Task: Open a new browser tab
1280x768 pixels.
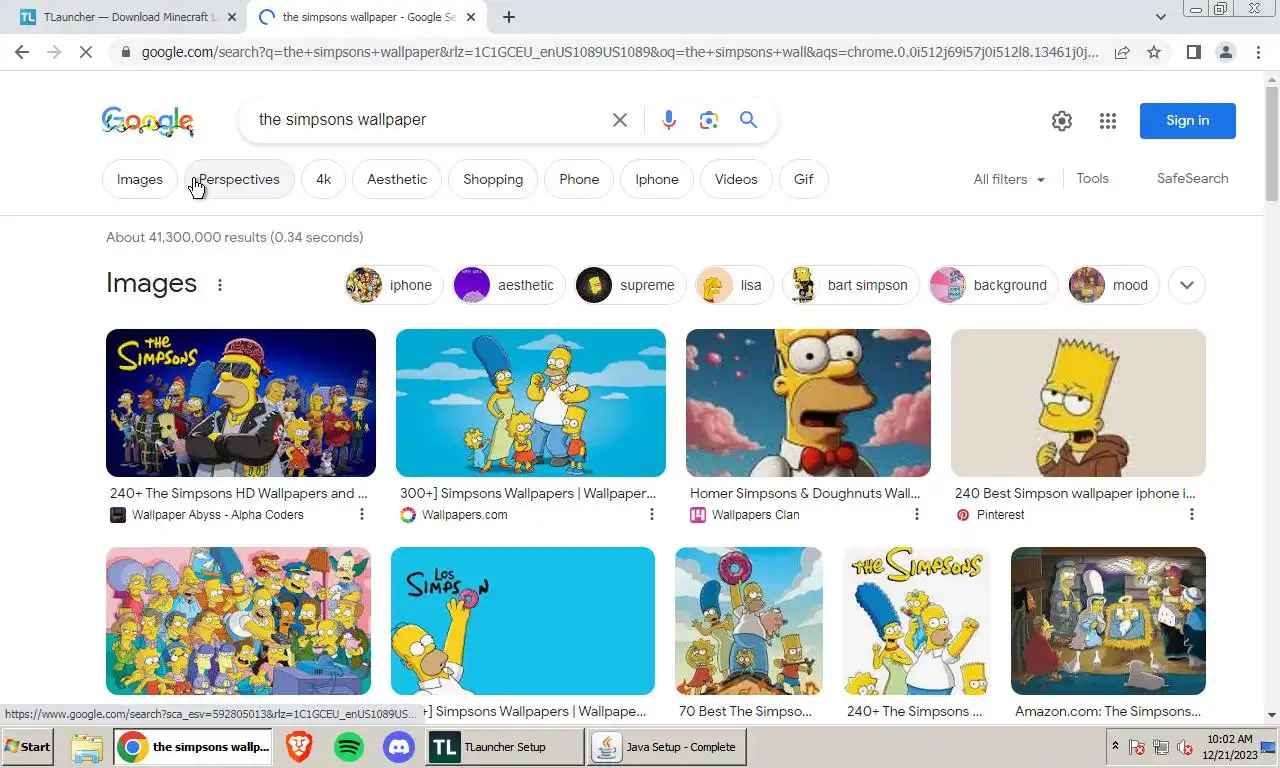Action: point(509,17)
